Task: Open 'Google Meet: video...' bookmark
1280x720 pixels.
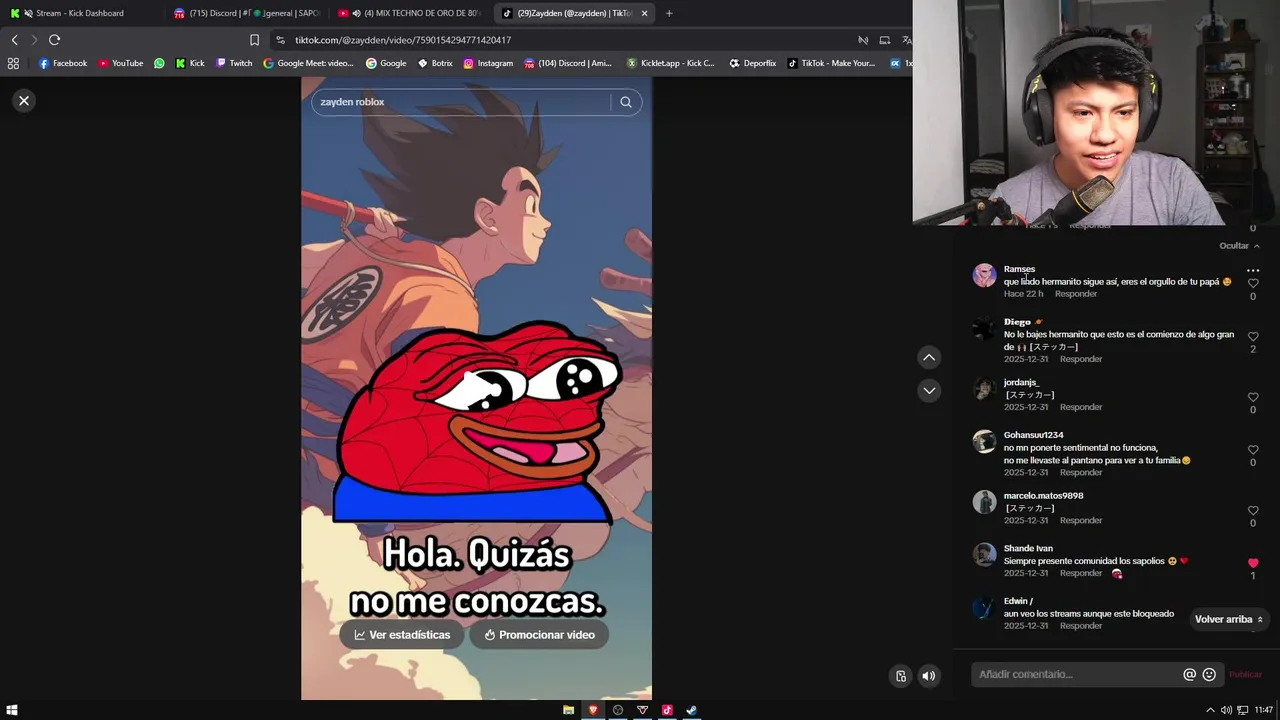Action: pos(308,63)
